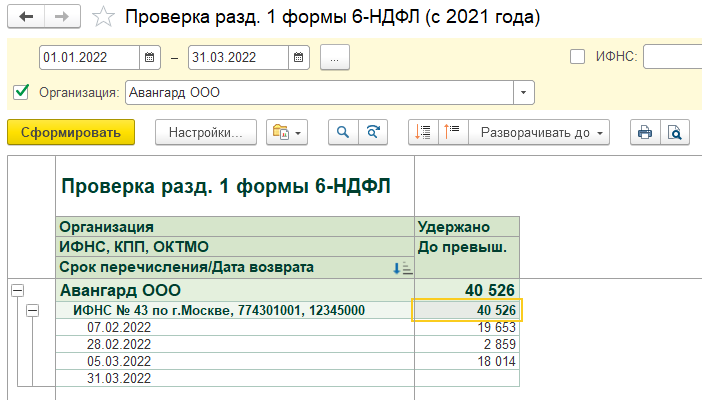Print the report with printer icon
702x400 pixels.
click(645, 132)
